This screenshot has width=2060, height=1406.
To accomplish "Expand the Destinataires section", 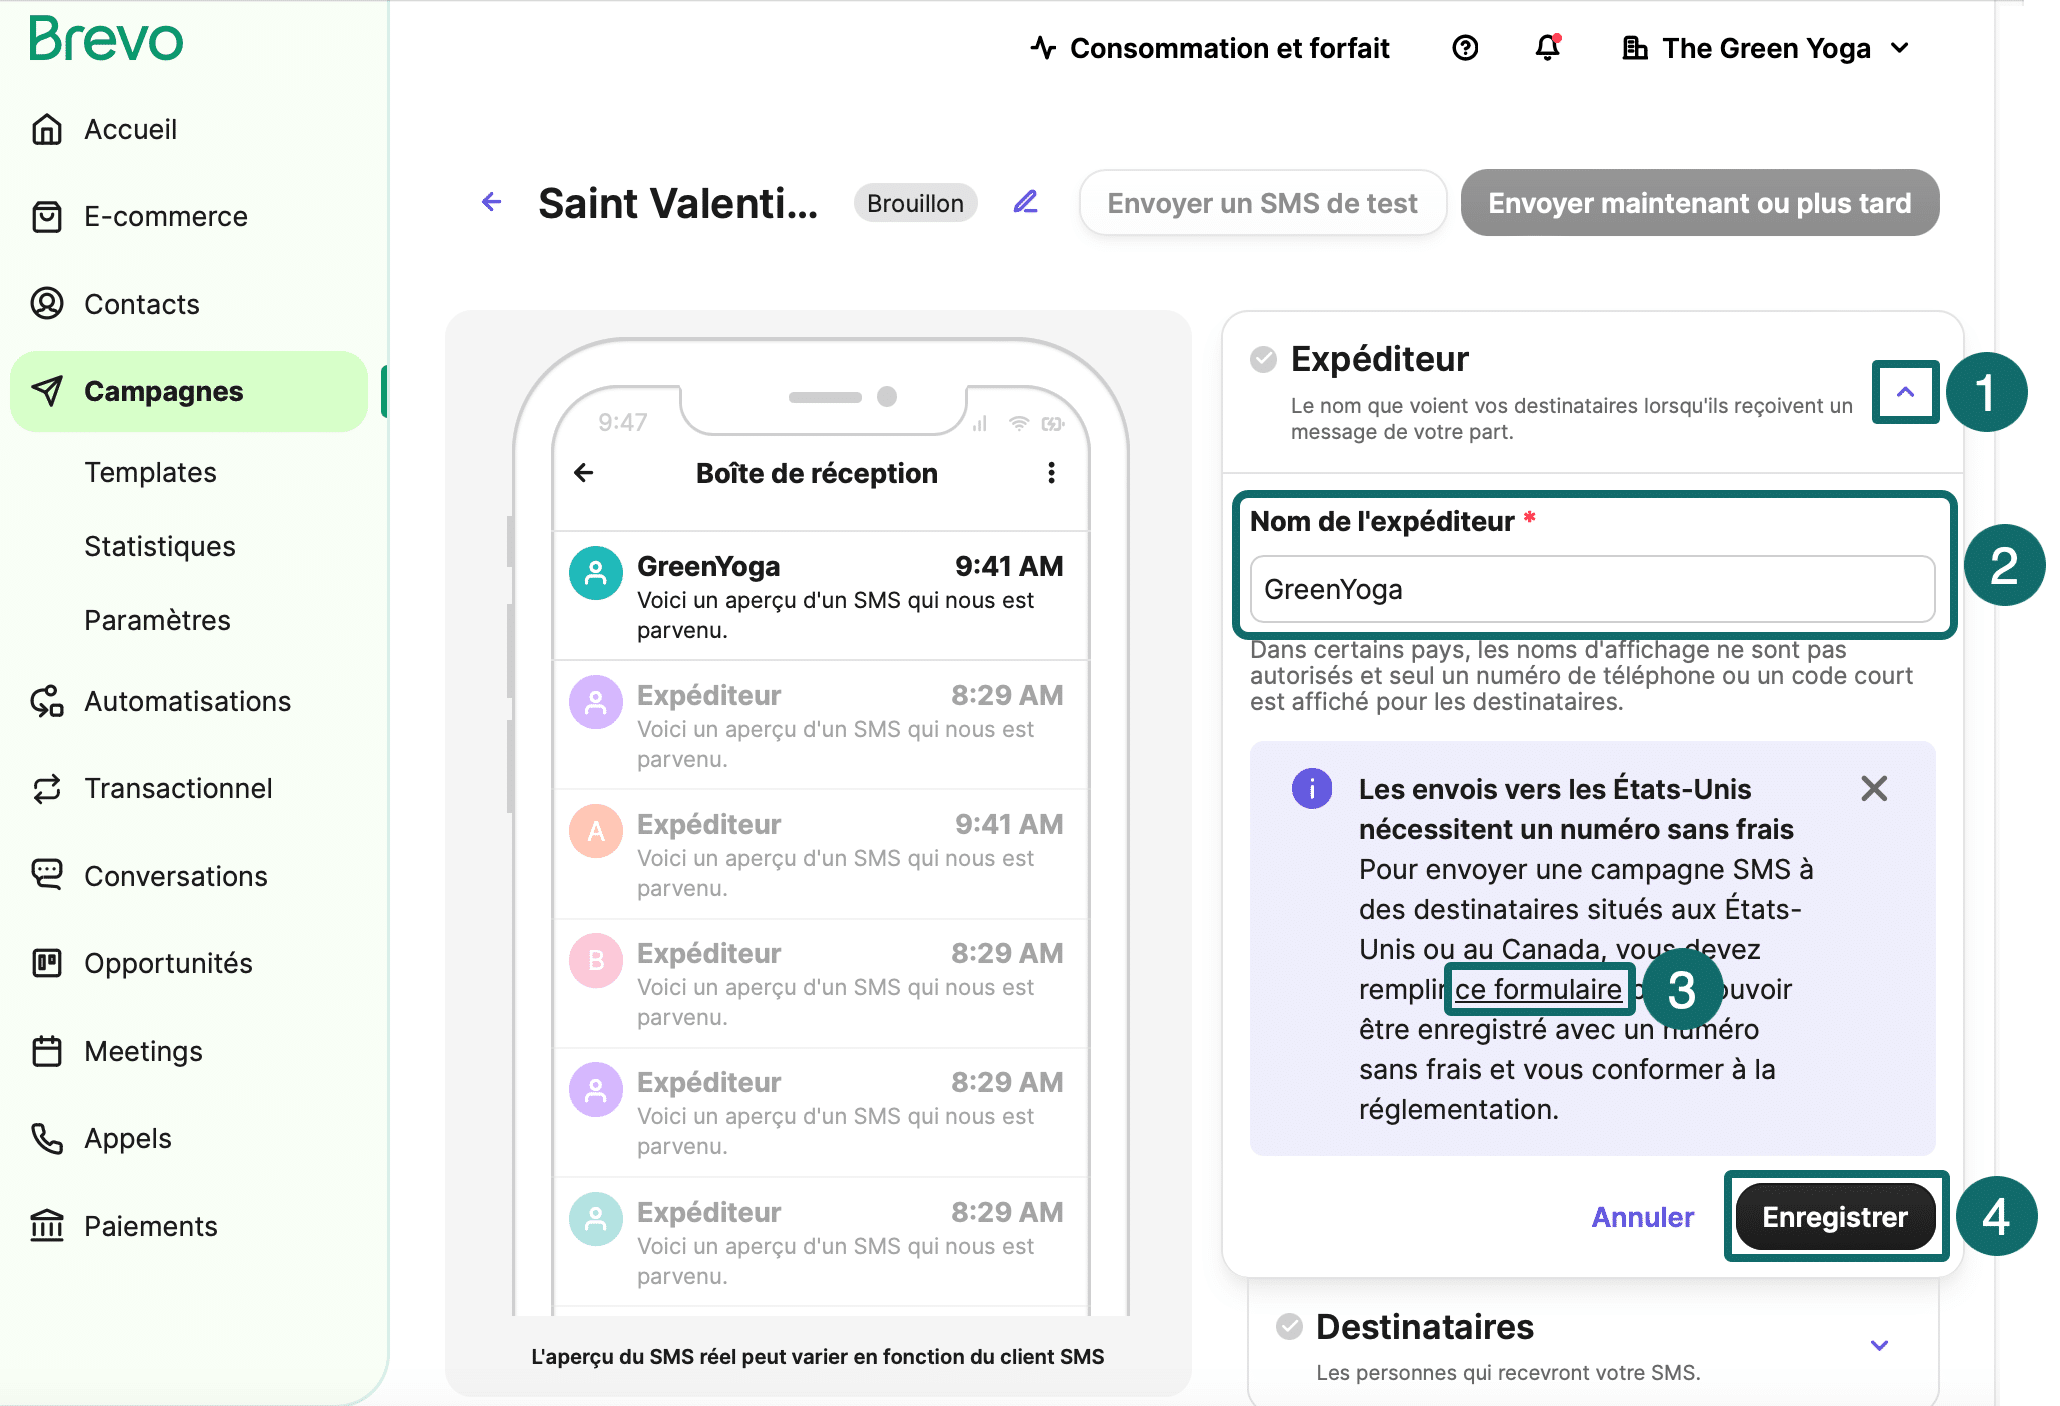I will (x=1878, y=1345).
